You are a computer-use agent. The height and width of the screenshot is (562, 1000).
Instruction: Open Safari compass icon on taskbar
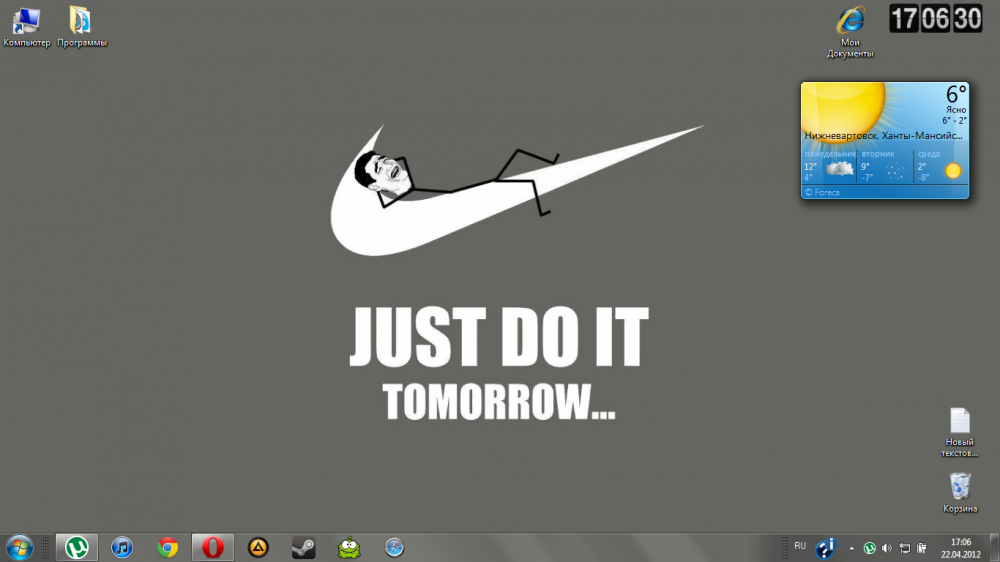pyautogui.click(x=394, y=547)
